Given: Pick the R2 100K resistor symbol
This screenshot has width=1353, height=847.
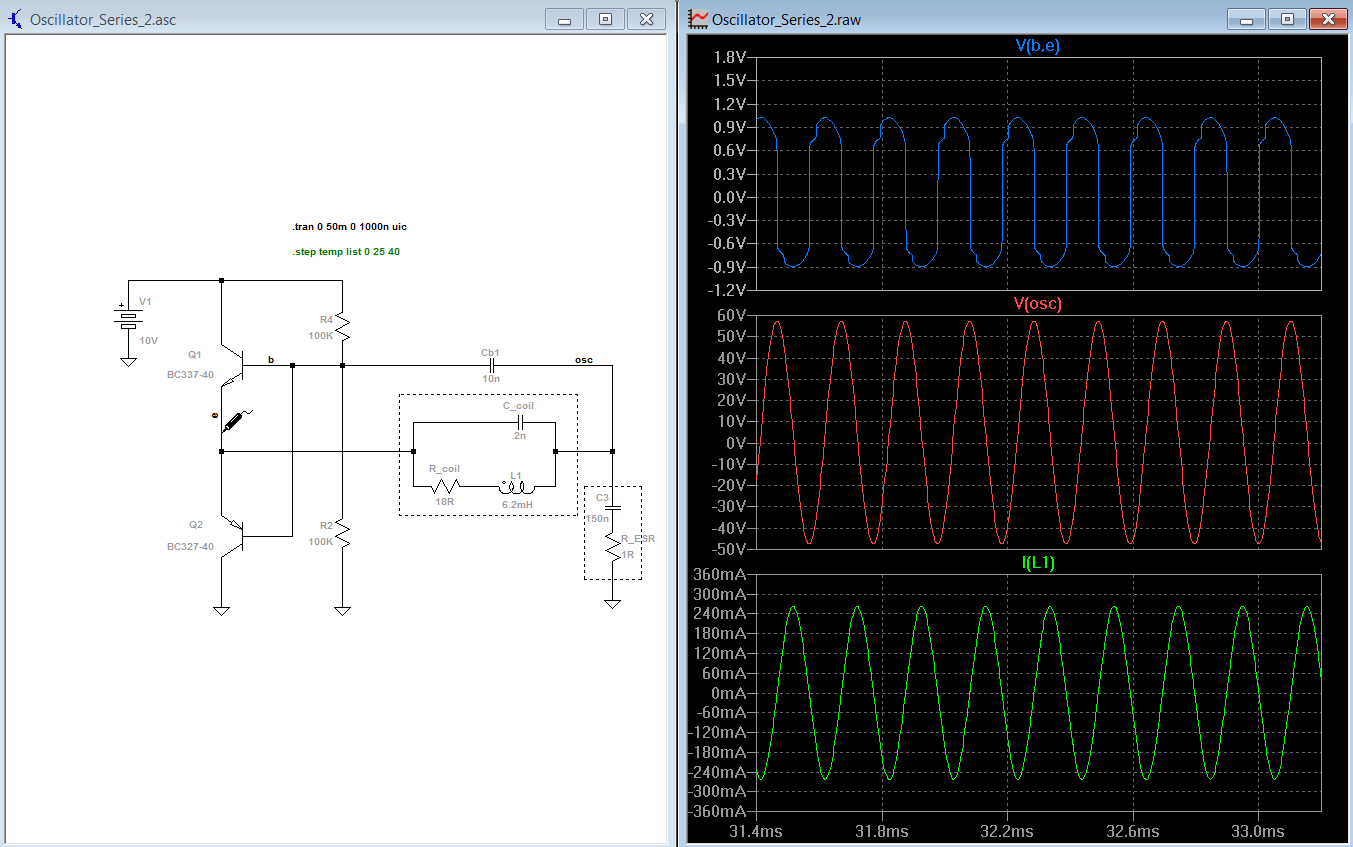Looking at the screenshot, I should click(342, 532).
